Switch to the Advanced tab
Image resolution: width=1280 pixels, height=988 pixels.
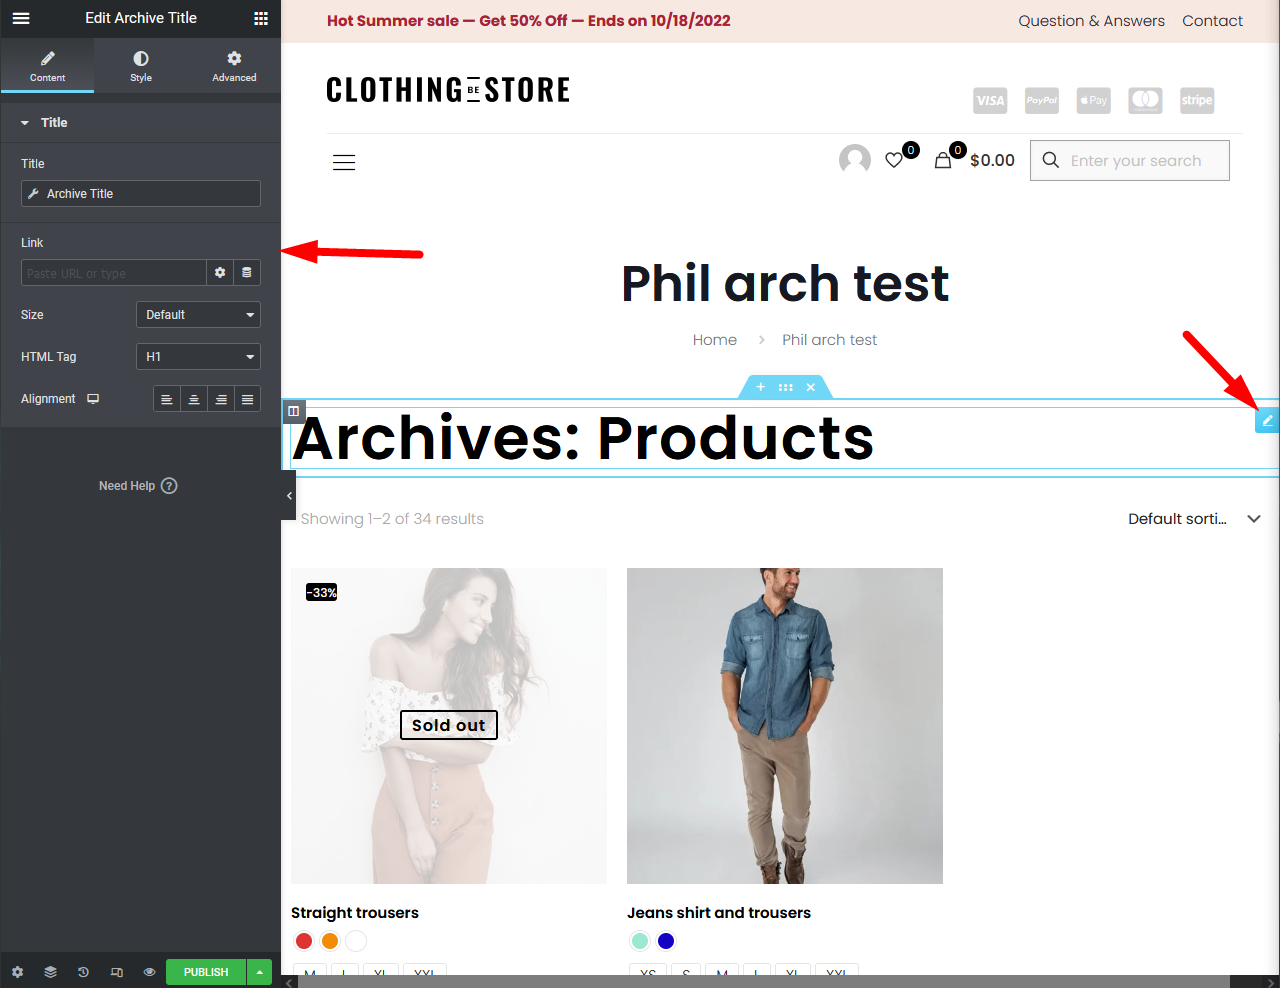pos(234,66)
